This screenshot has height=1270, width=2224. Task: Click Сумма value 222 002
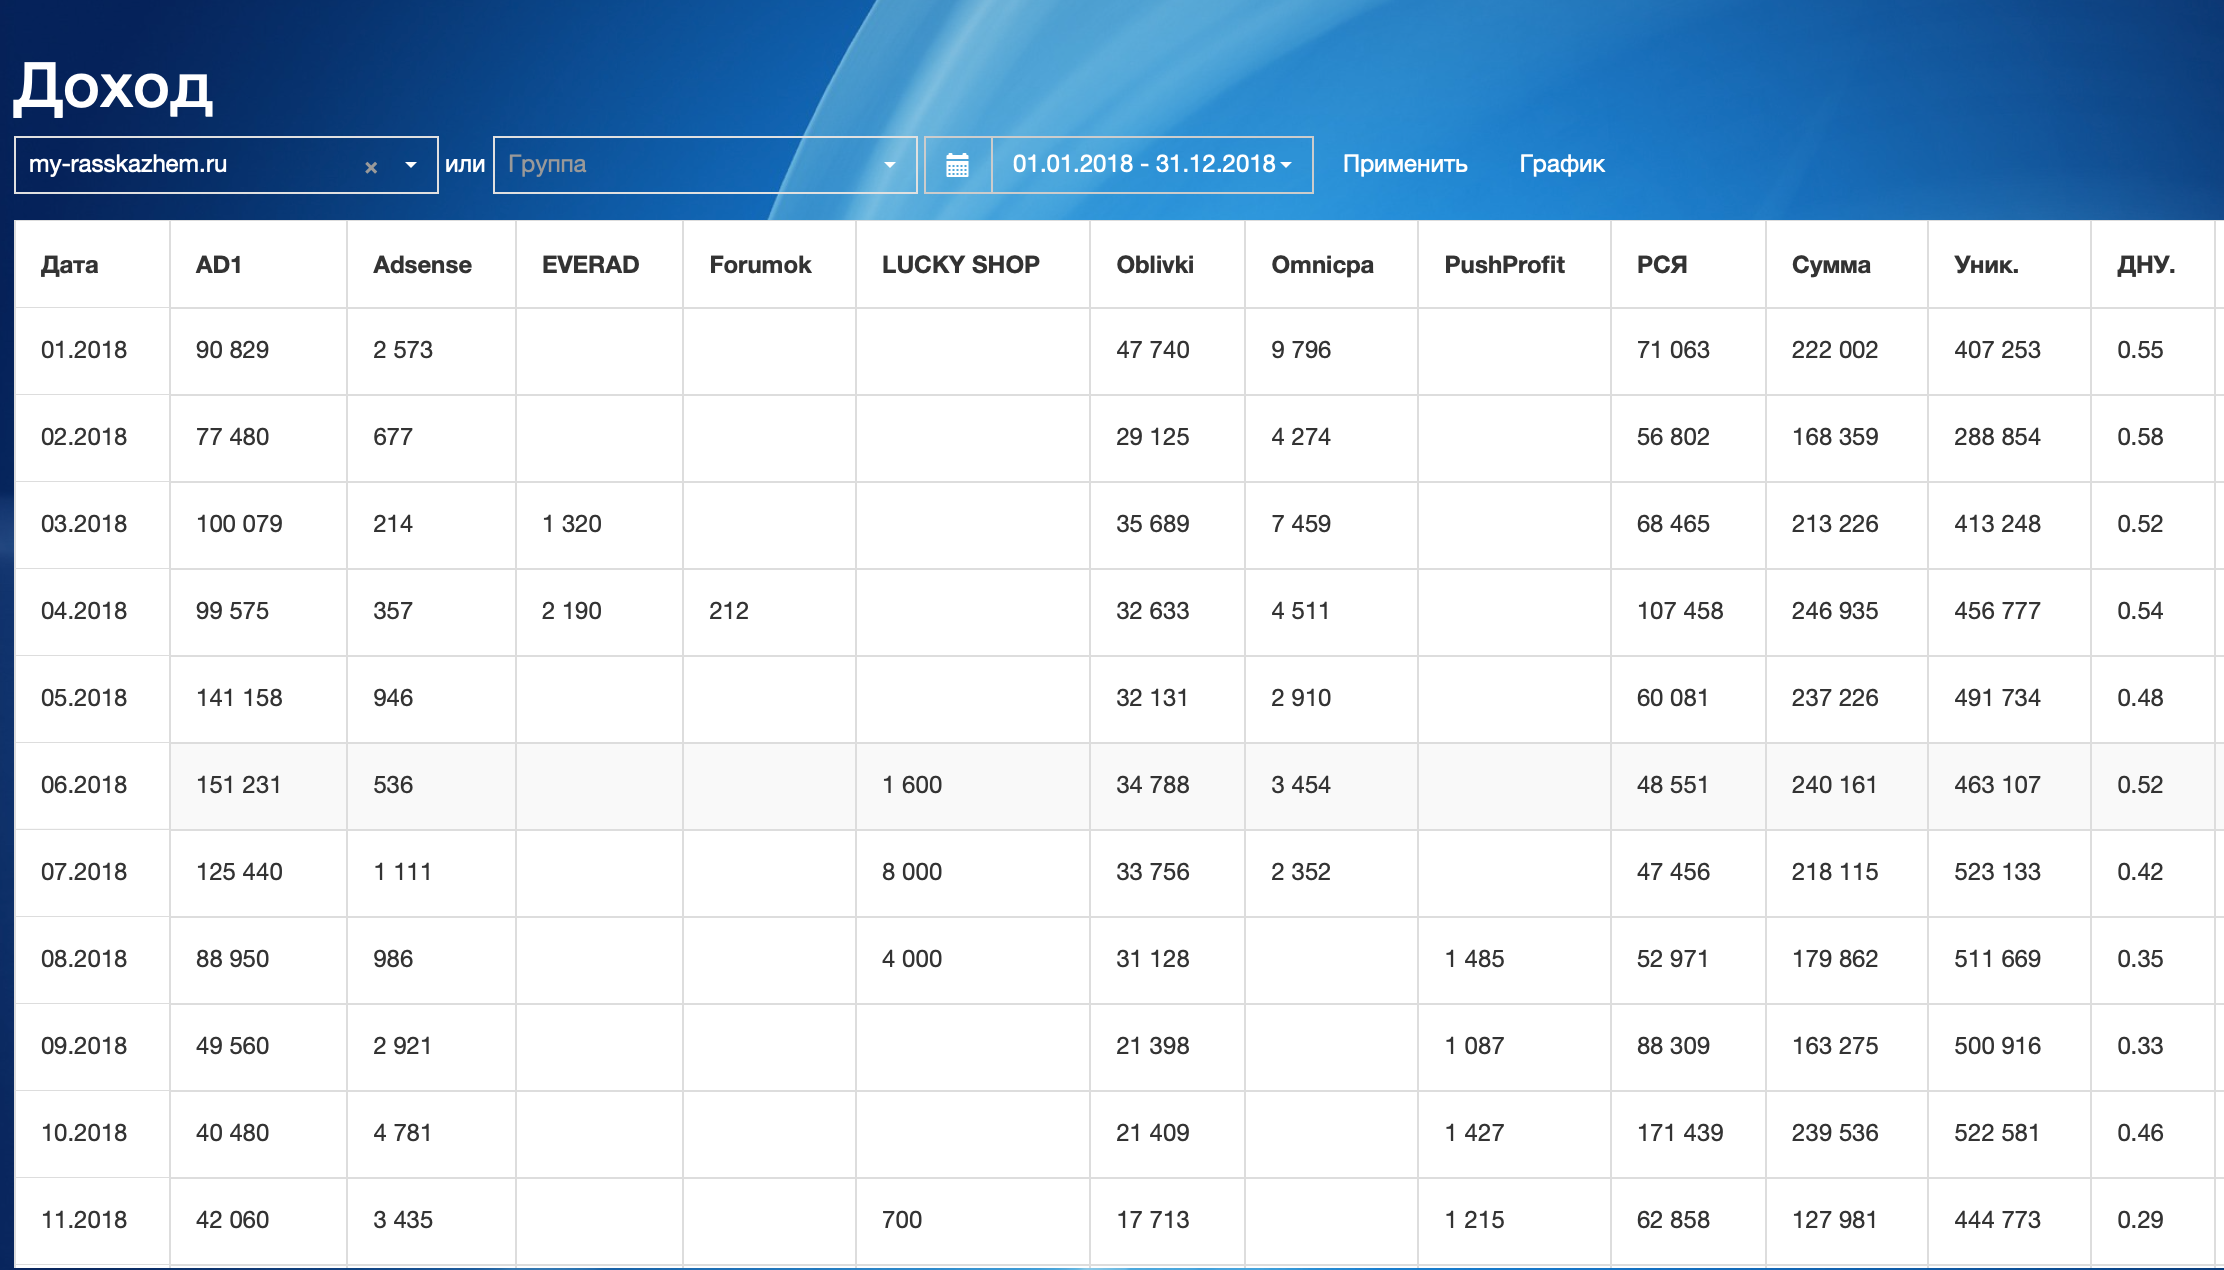click(x=1835, y=350)
